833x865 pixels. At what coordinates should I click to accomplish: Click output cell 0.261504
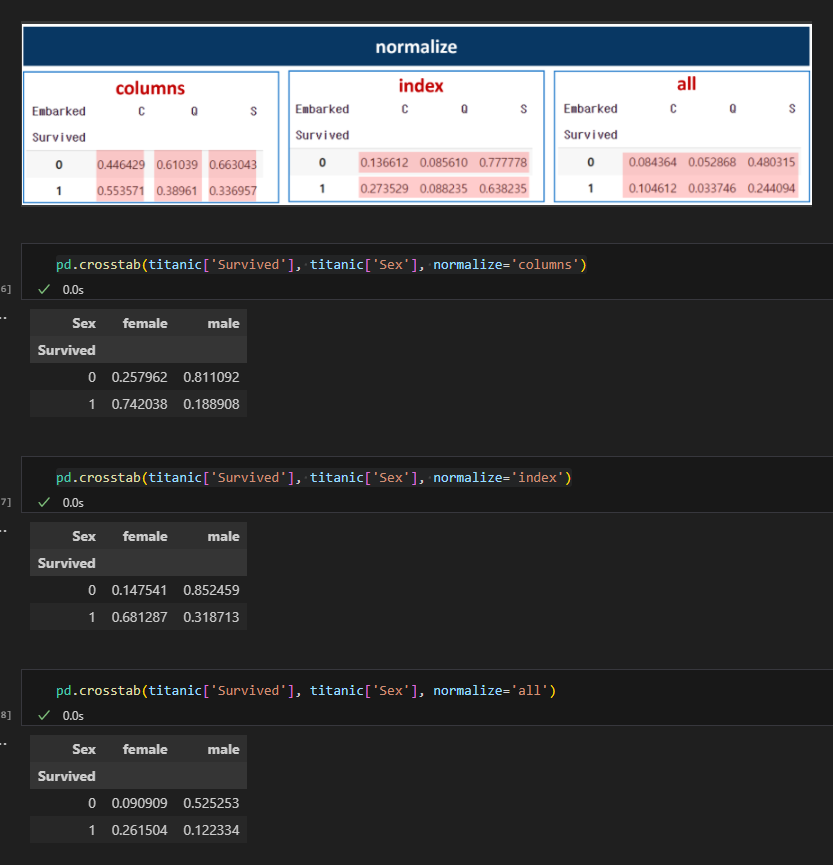(x=140, y=830)
